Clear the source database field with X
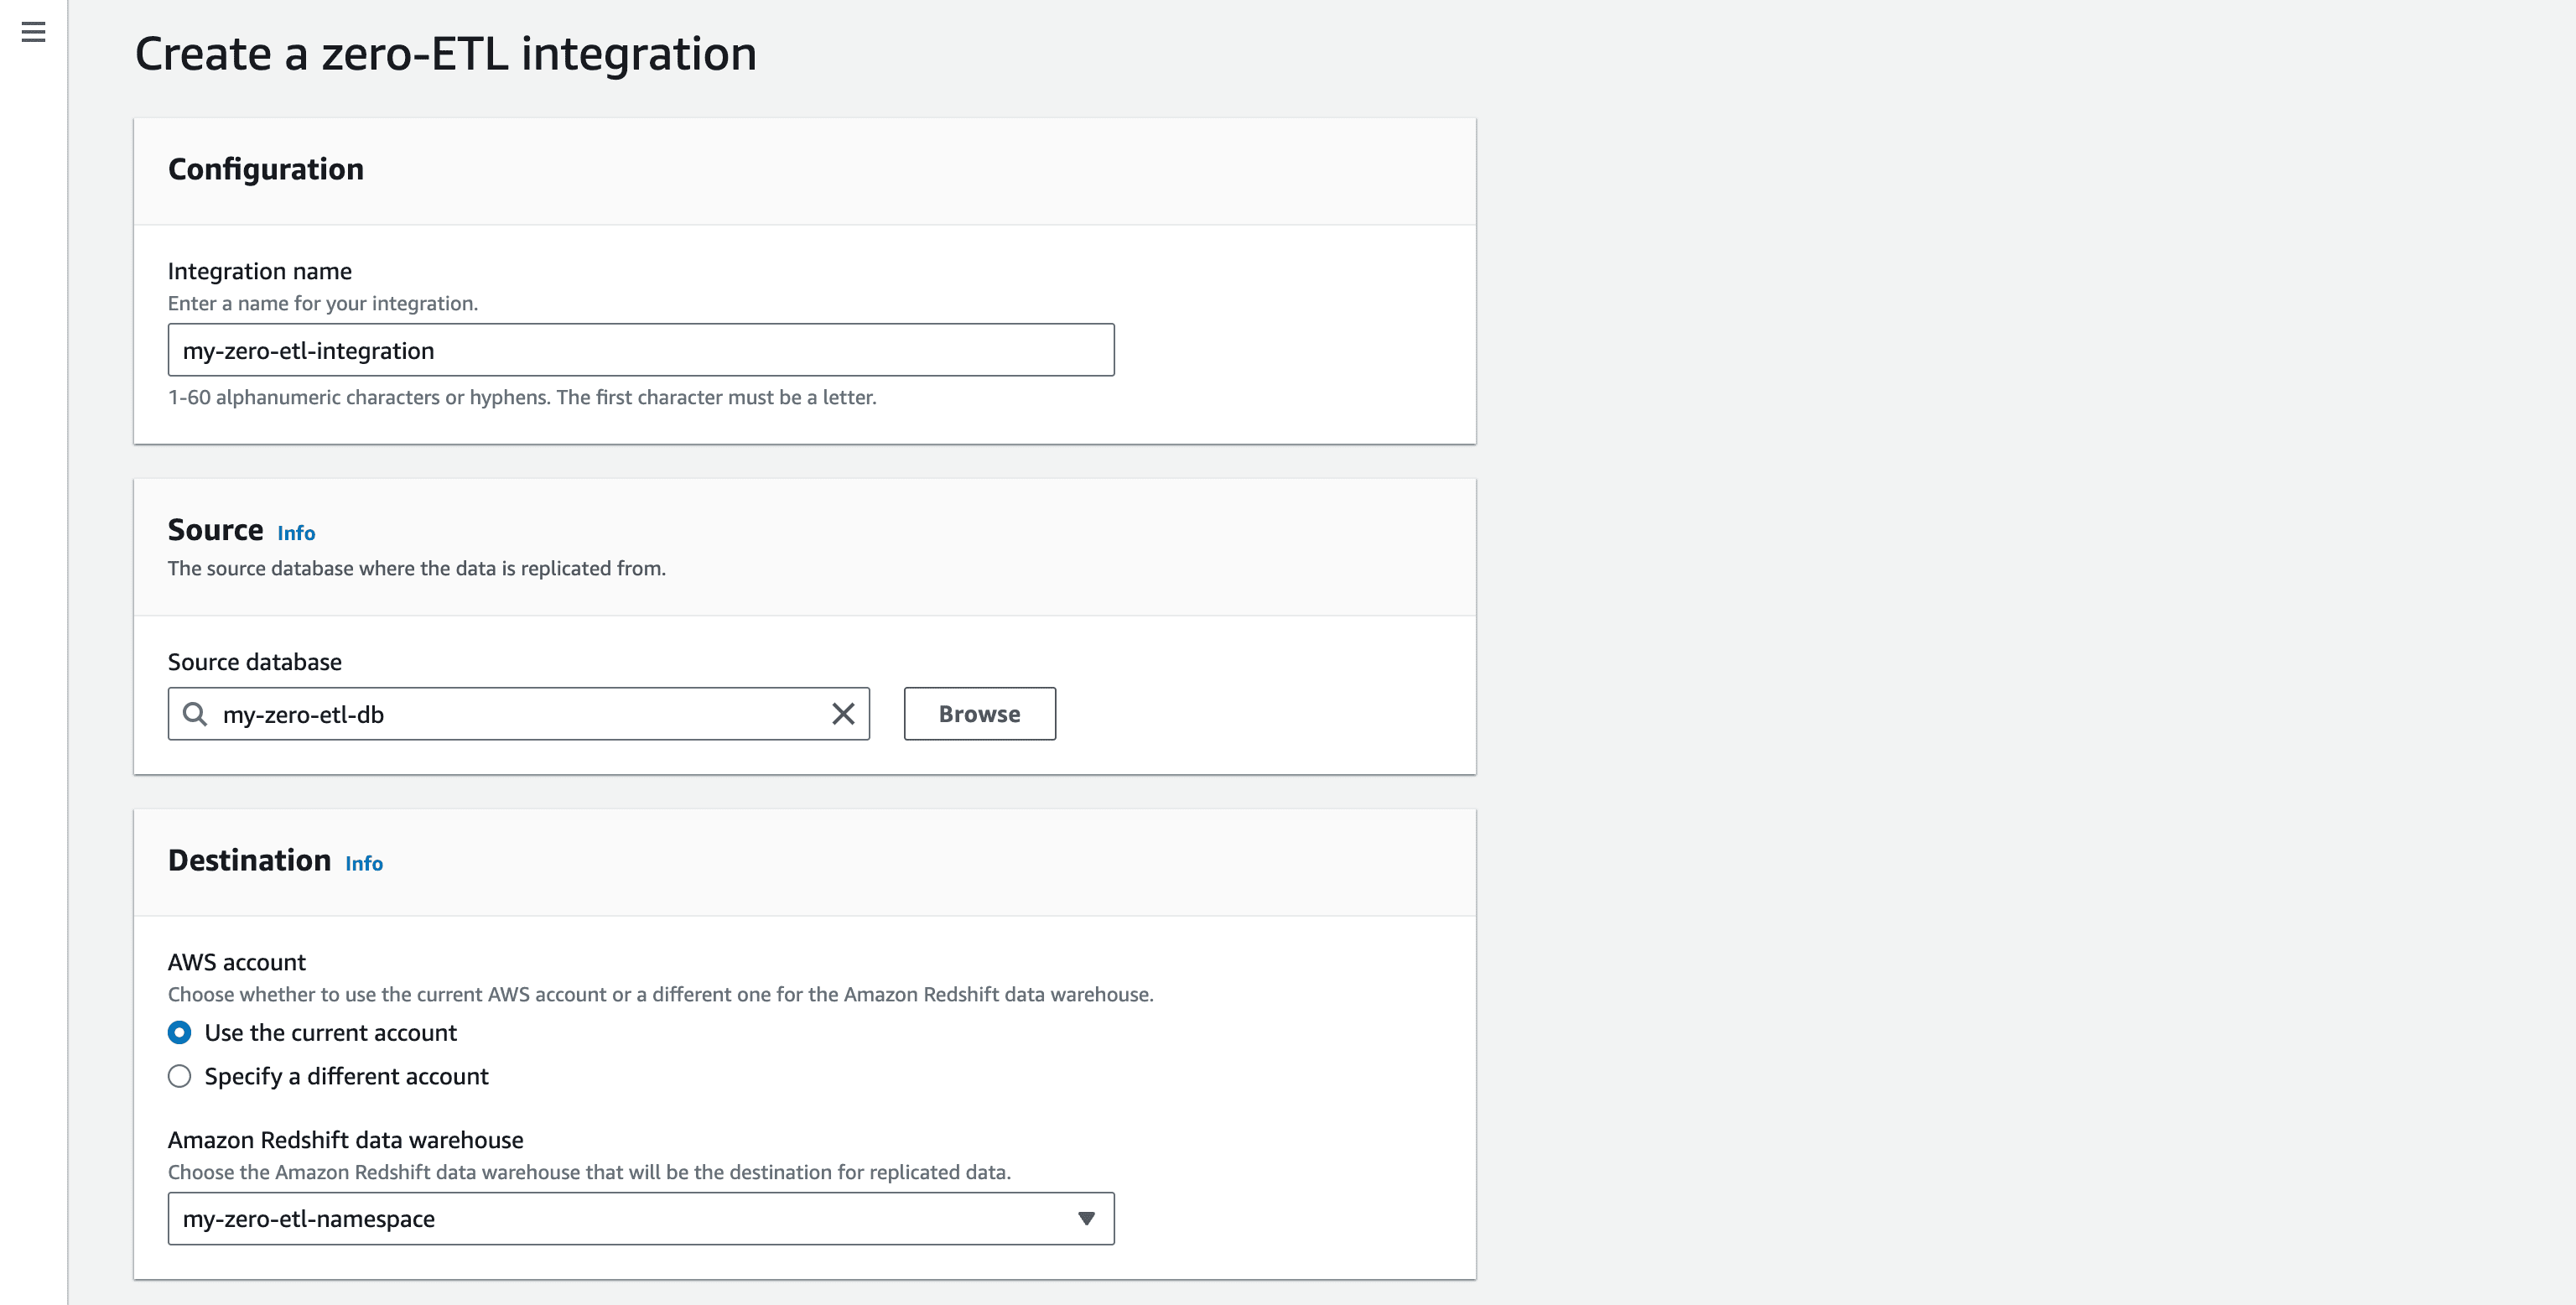 pos(843,714)
